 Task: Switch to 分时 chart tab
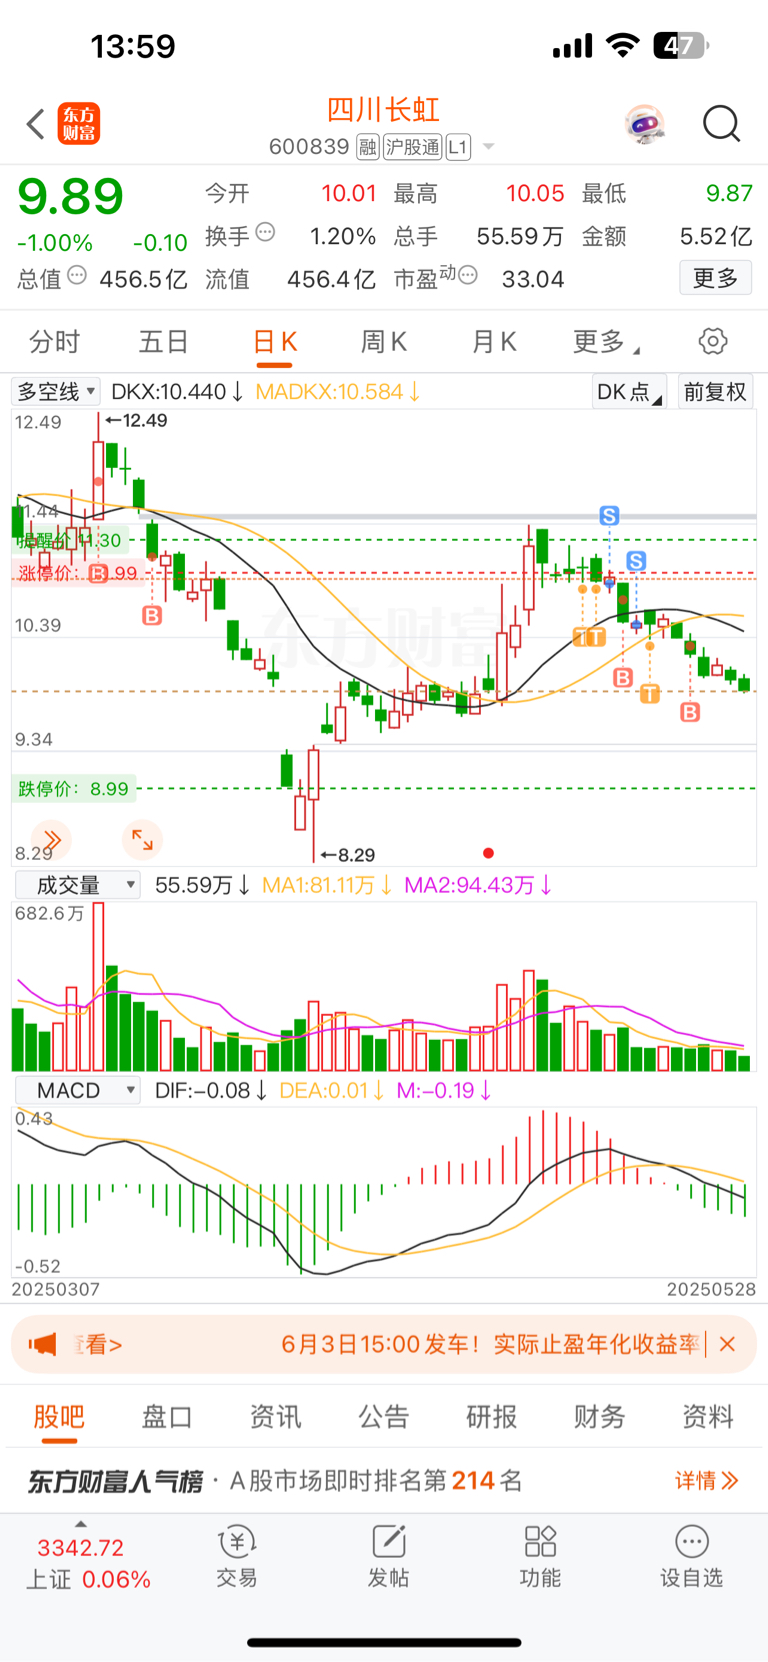click(54, 342)
